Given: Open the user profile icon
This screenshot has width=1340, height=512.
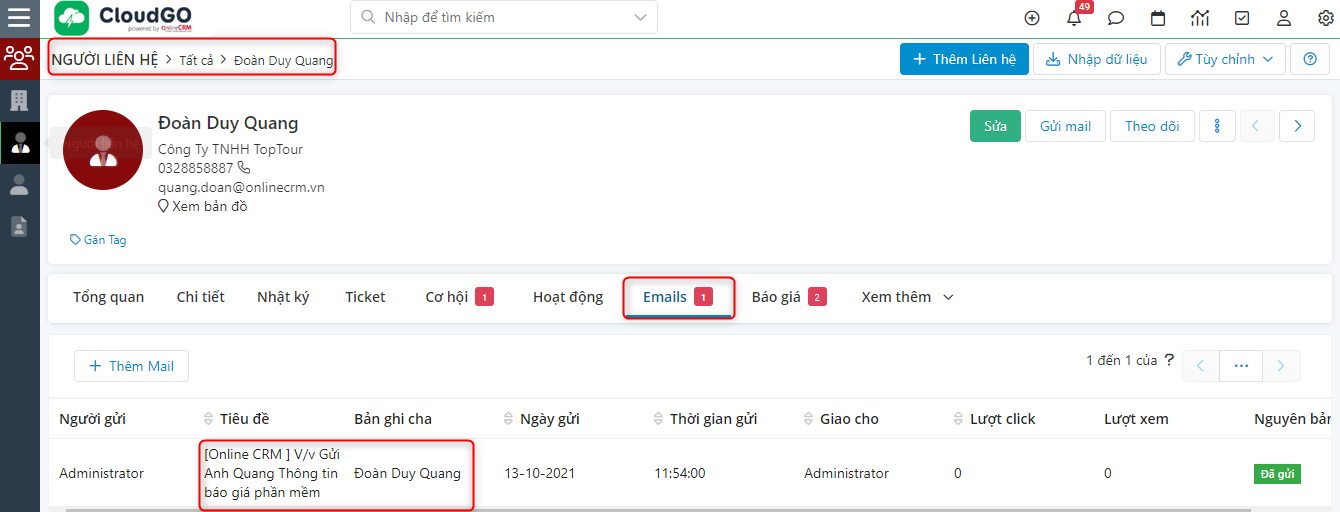Looking at the screenshot, I should (1284, 18).
